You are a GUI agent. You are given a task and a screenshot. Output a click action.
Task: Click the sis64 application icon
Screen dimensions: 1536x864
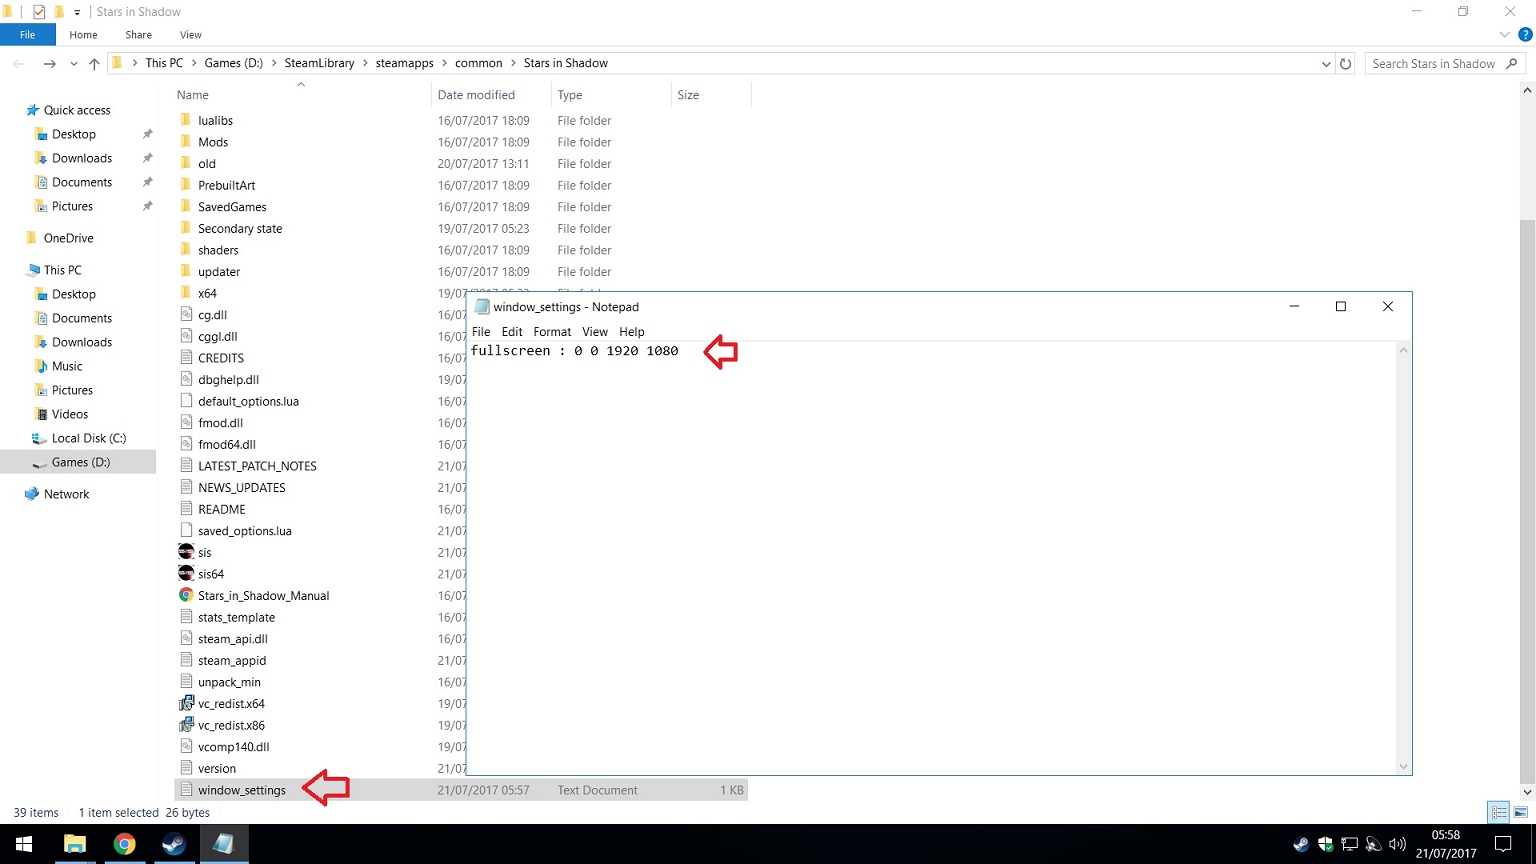point(186,574)
